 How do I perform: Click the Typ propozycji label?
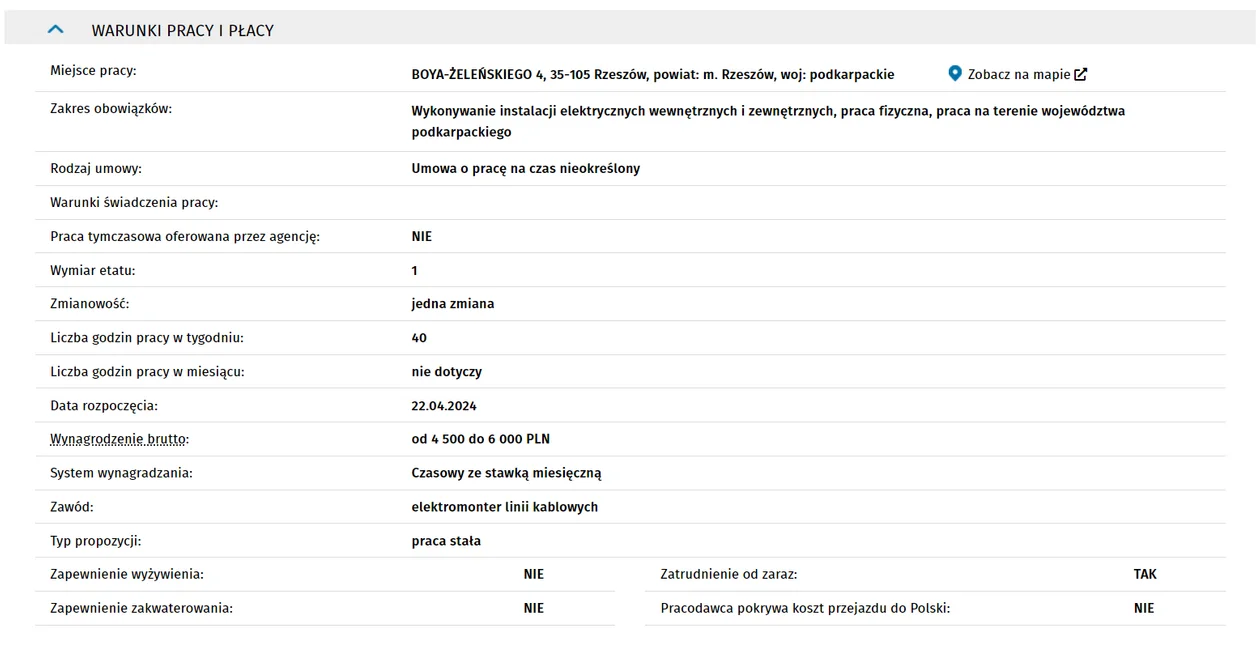[96, 541]
